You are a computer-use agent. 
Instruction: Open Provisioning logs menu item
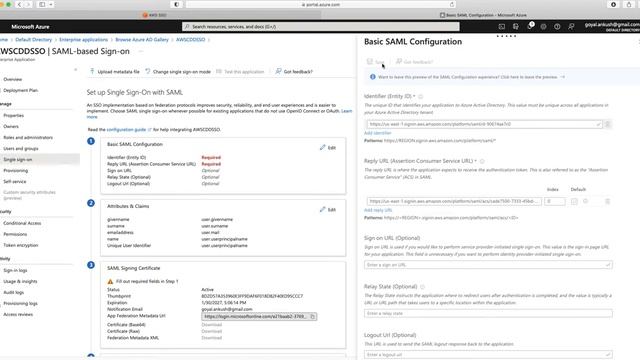(20, 304)
